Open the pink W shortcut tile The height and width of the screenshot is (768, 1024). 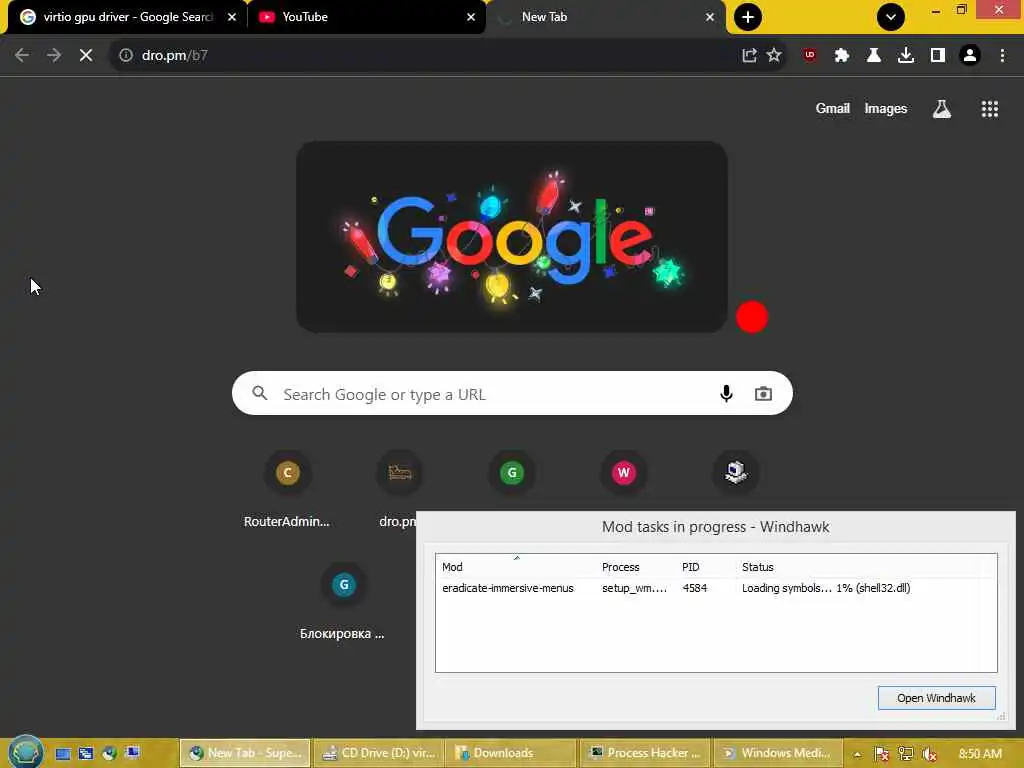tap(624, 473)
